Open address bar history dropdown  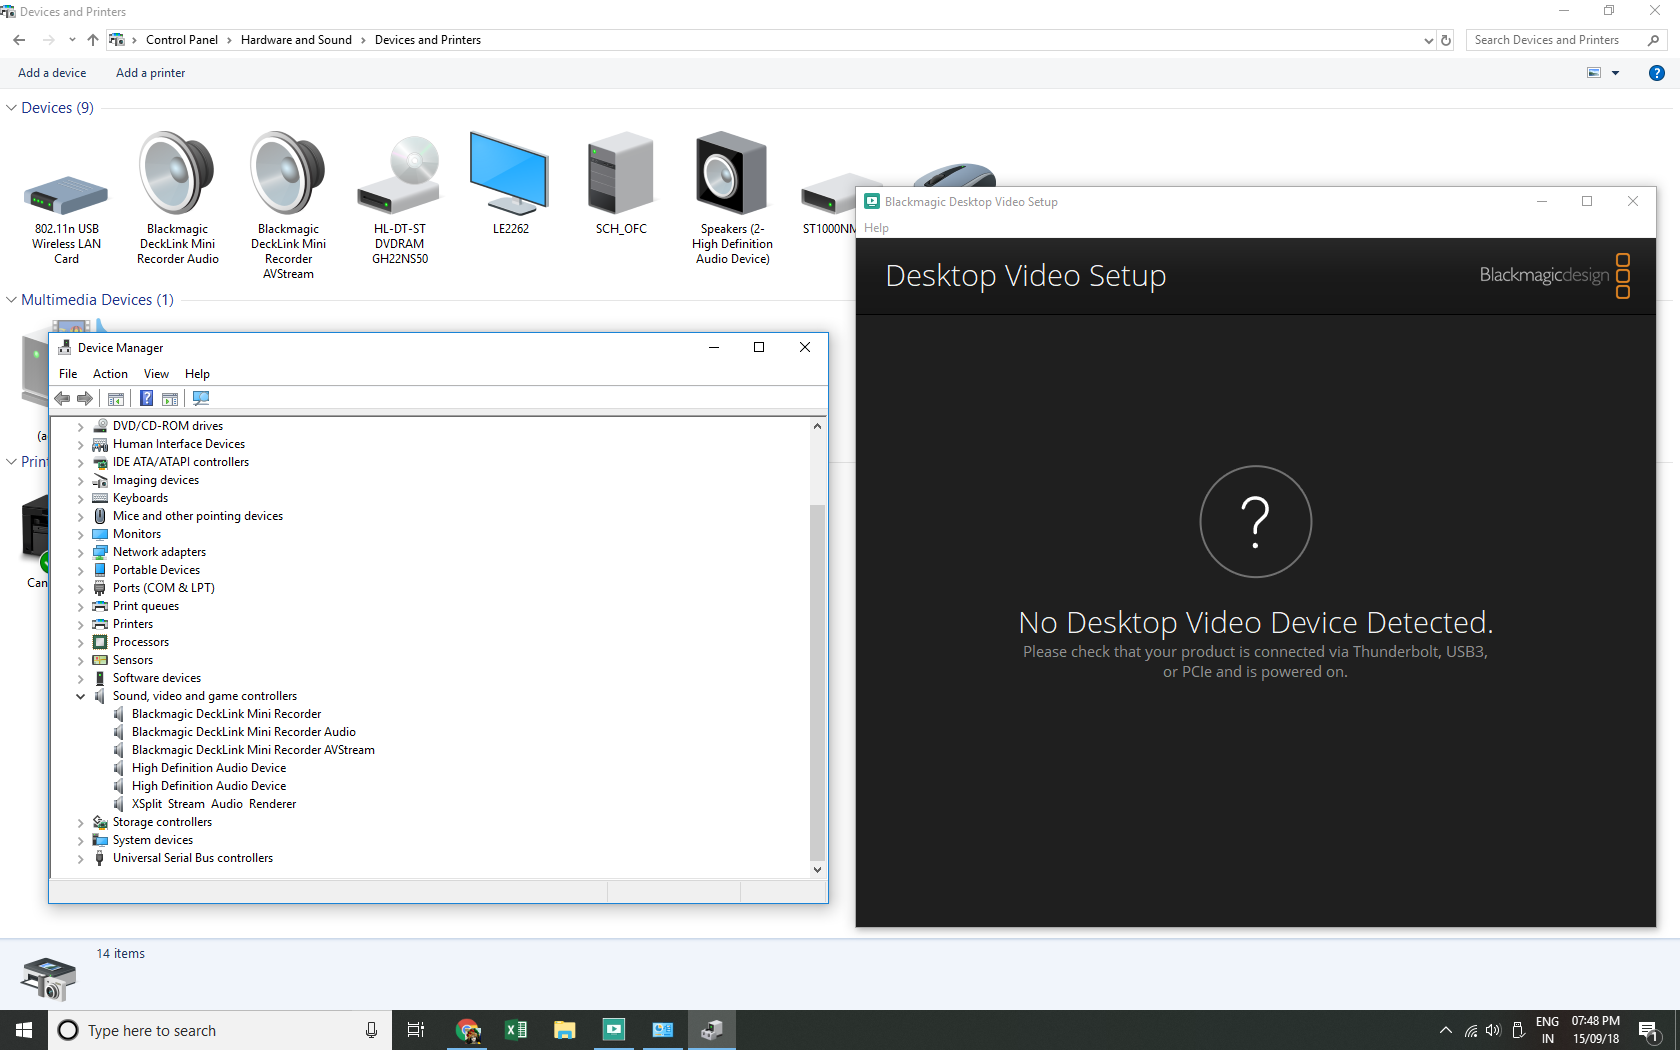coord(1428,41)
